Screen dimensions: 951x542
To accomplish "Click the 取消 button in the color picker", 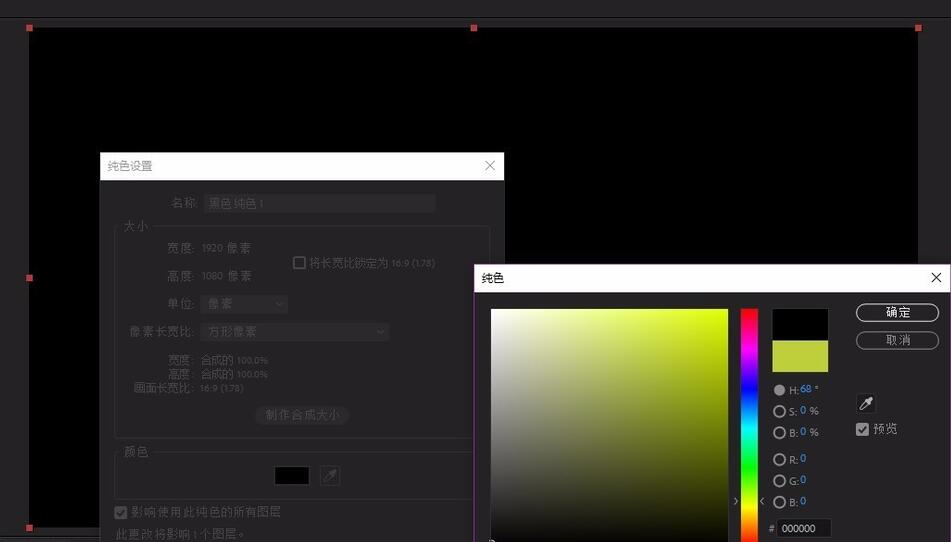I will coord(897,340).
